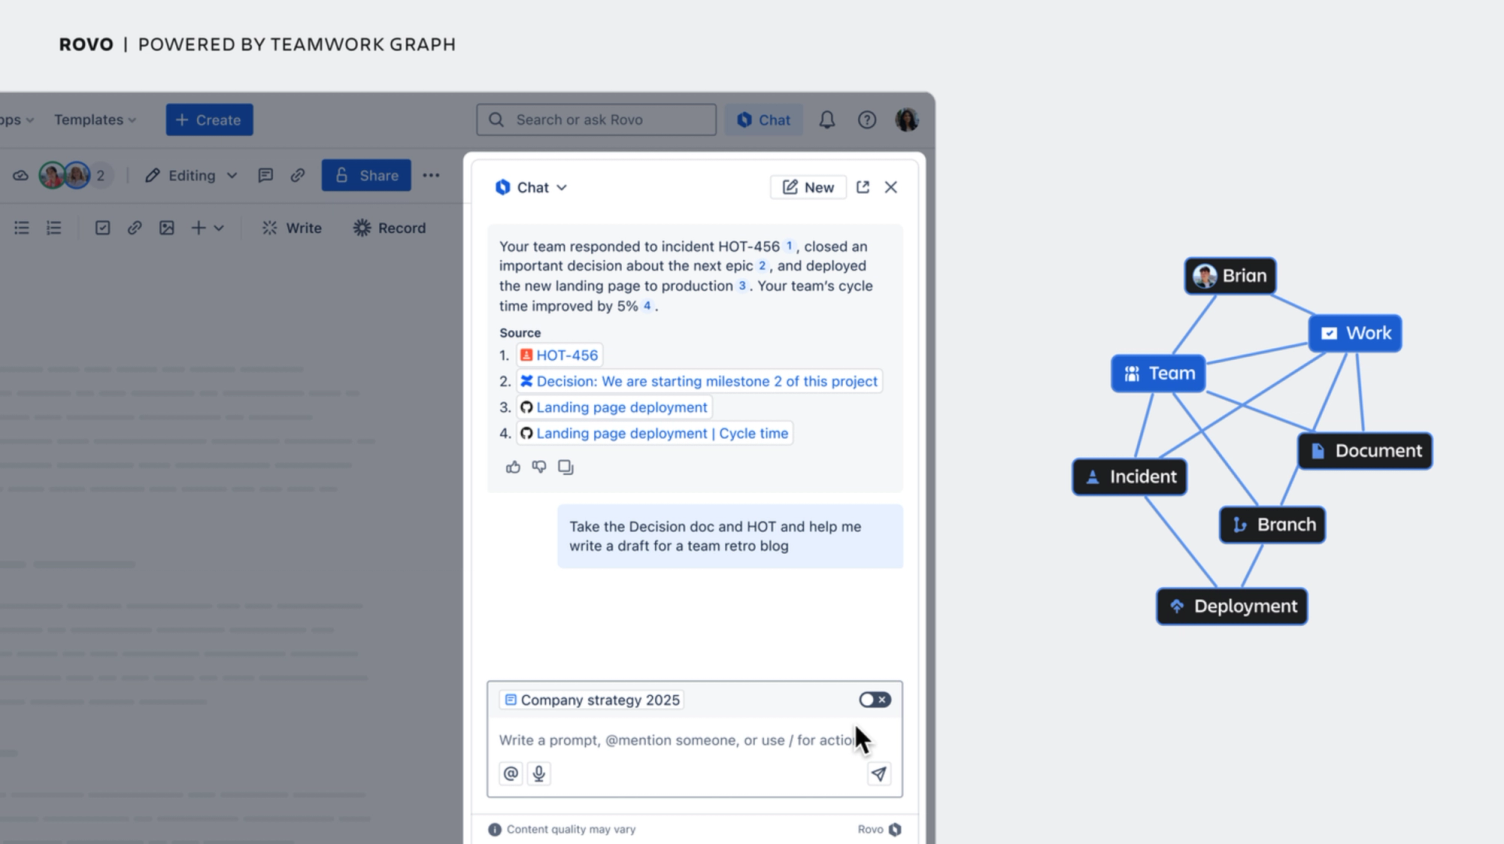Click the Create button
Screen dimensions: 1504x844
tap(209, 120)
